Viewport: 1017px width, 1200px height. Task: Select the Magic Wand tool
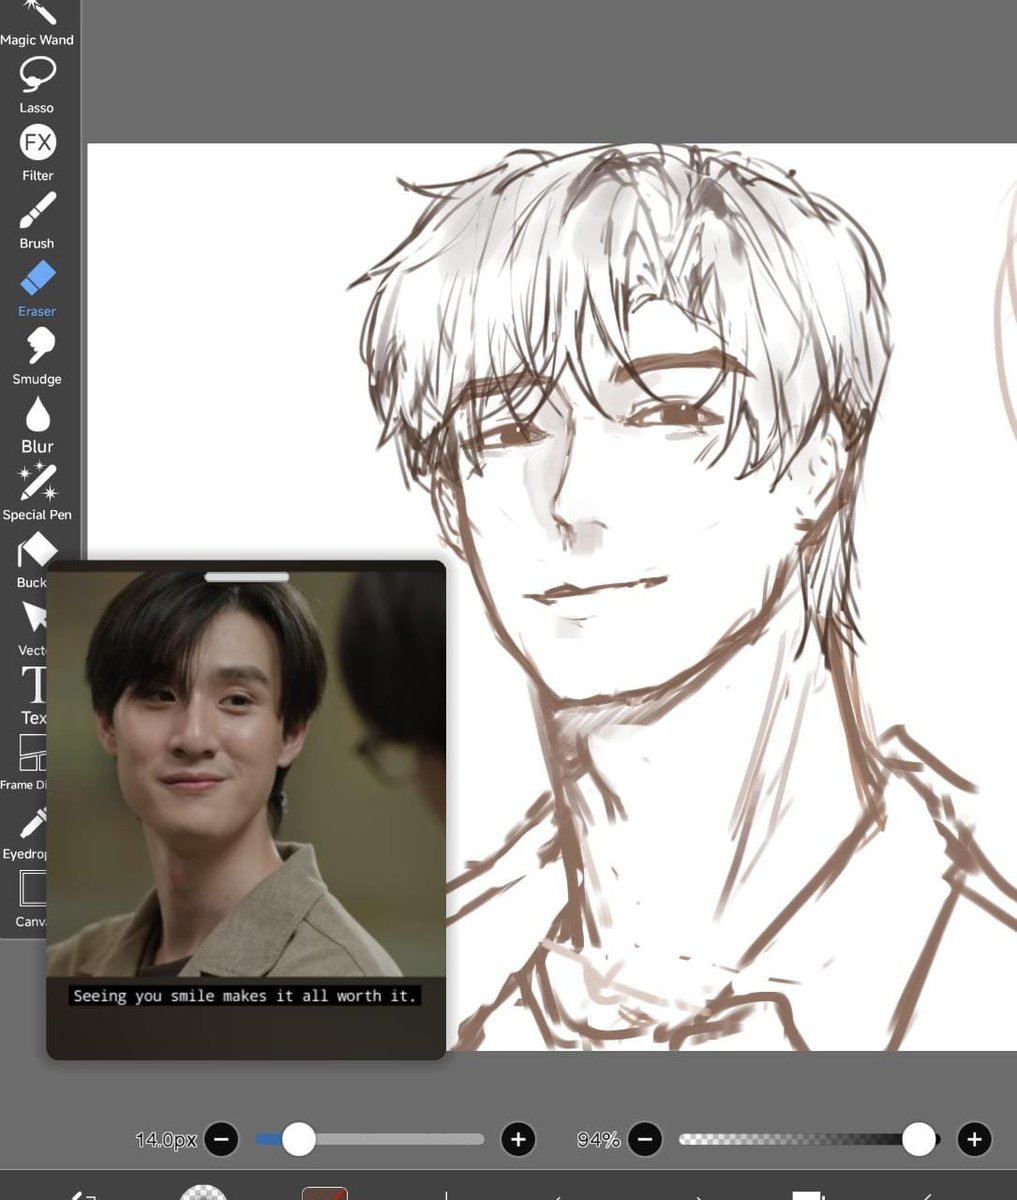(x=37, y=23)
